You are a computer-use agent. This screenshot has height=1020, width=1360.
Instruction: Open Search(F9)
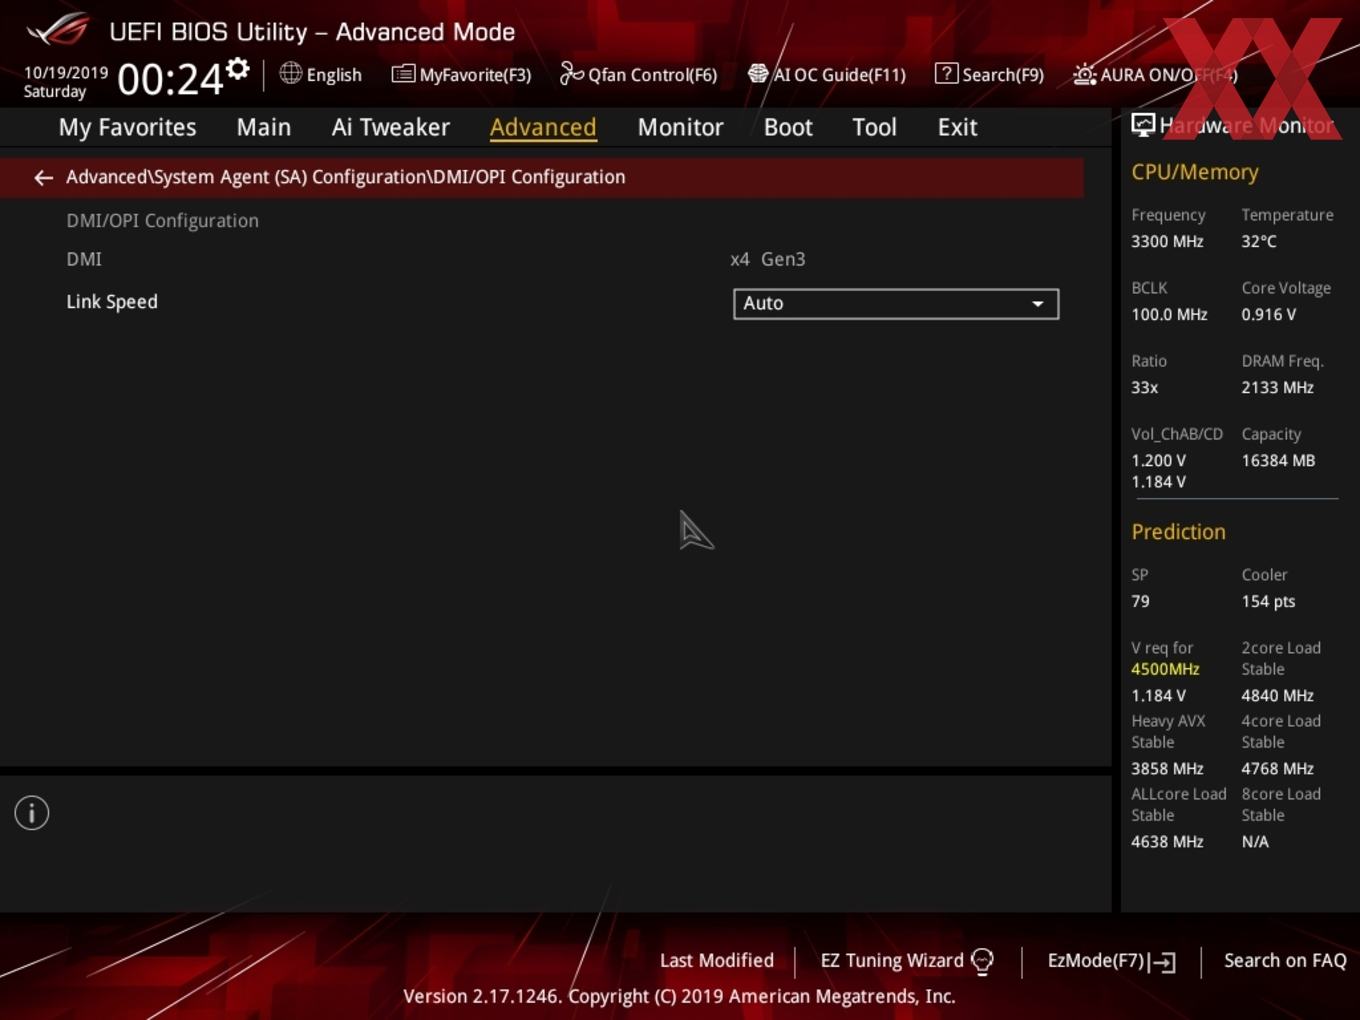989,75
